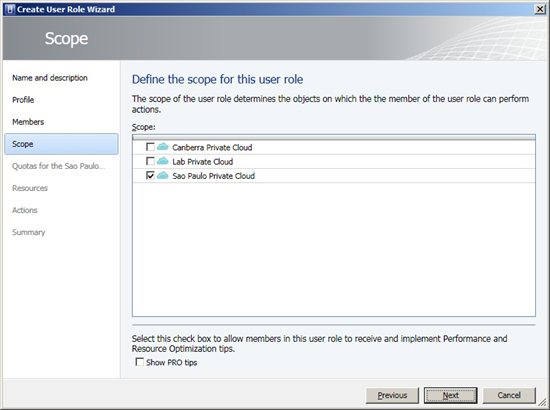
Task: Open the Actions wizard step
Action: pos(25,210)
